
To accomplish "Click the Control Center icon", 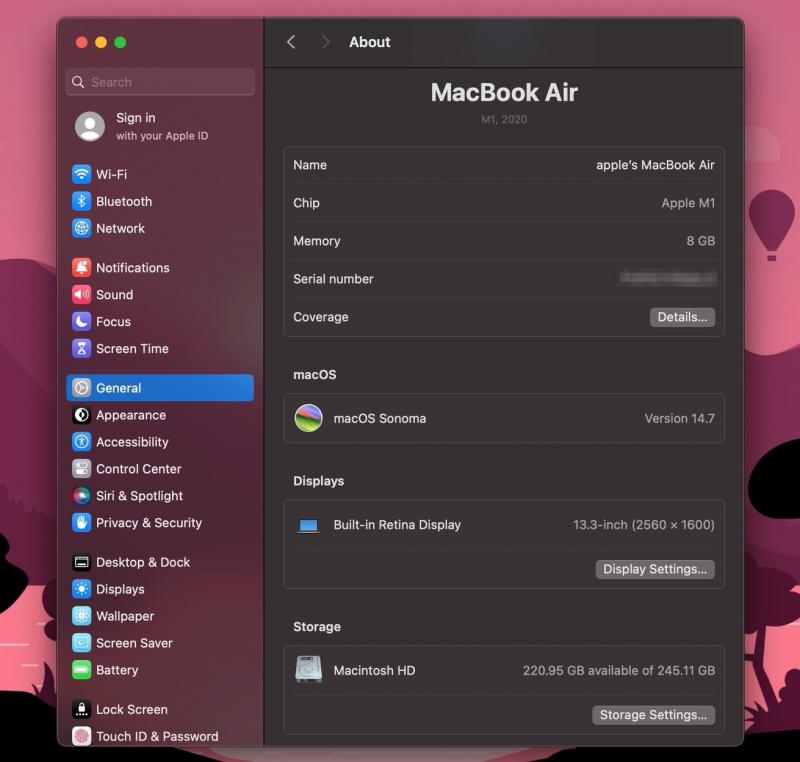I will [81, 469].
